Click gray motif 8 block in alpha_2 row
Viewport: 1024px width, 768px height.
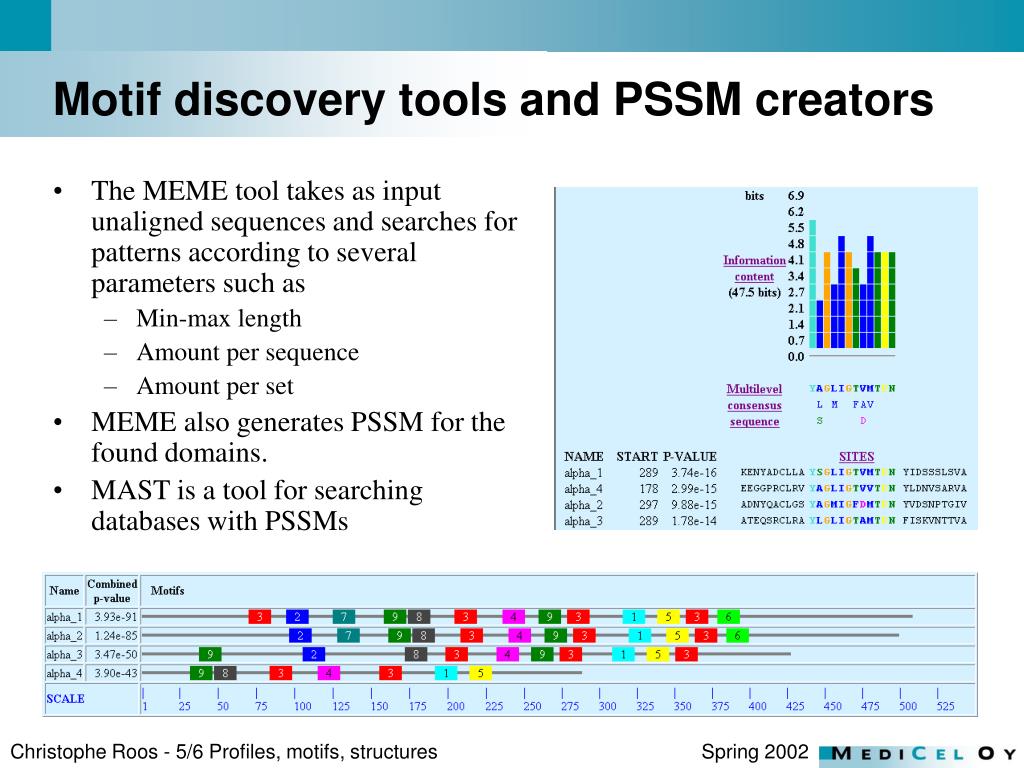[423, 635]
